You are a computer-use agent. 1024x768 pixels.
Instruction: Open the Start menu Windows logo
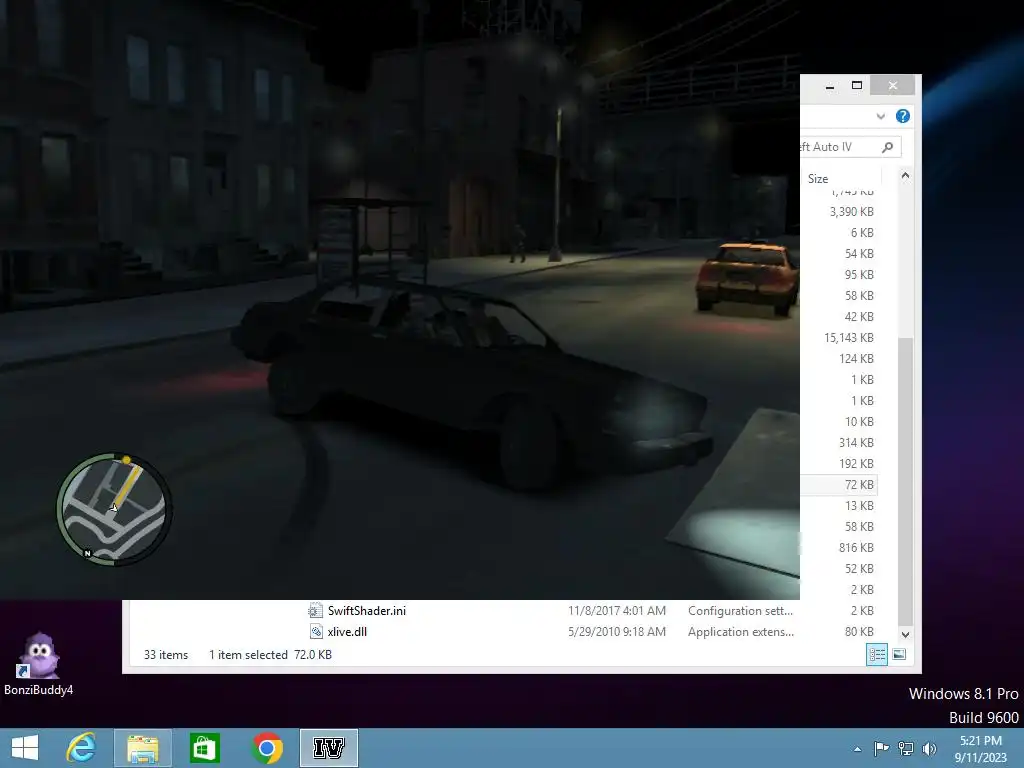(x=25, y=748)
